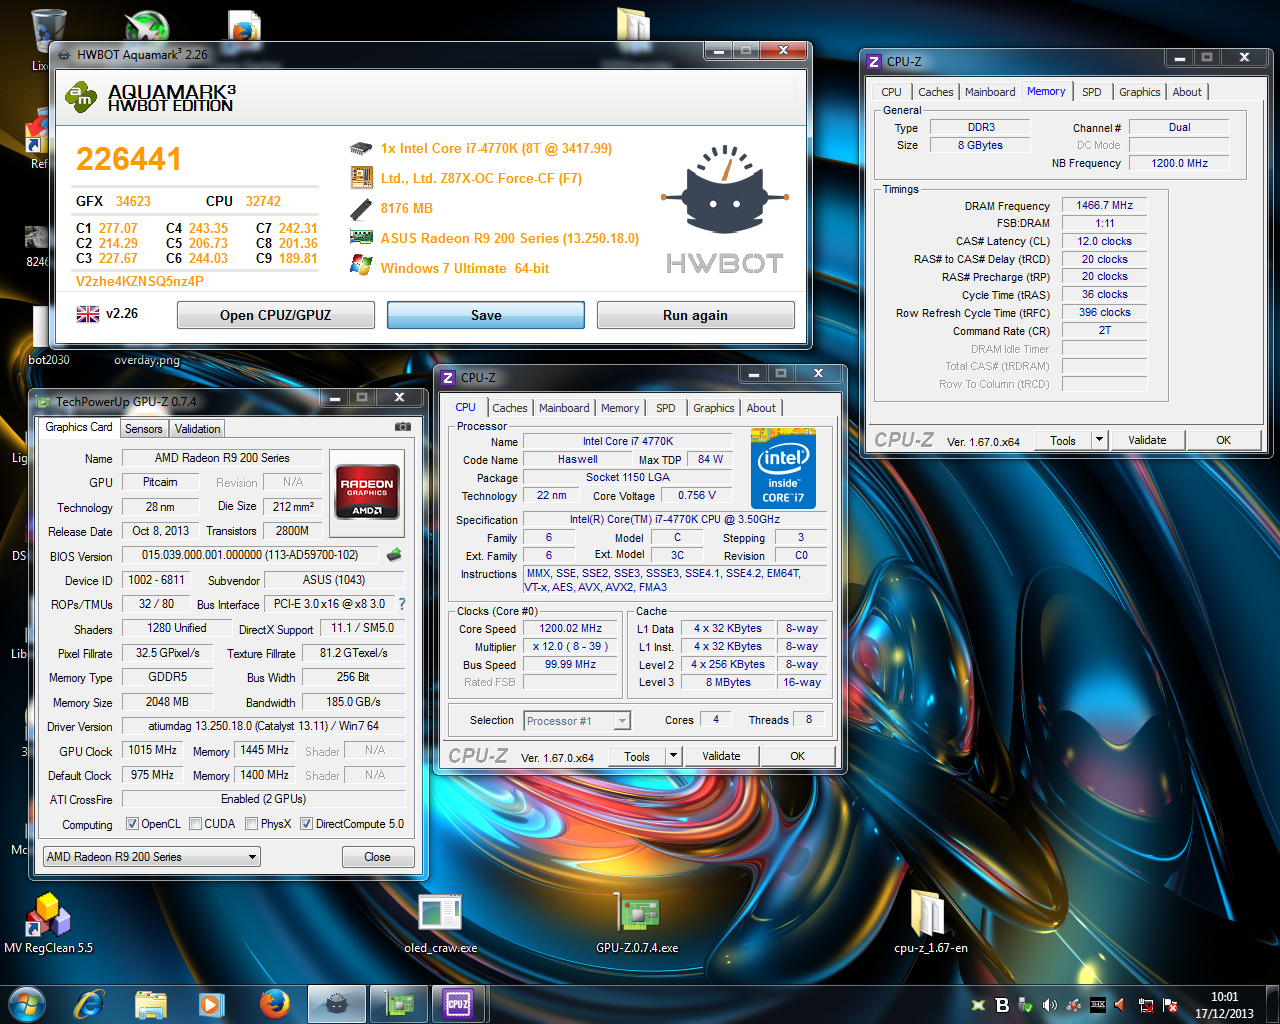Click the DRAM Frequency 1466.7 MHz value
The width and height of the screenshot is (1280, 1024).
click(1104, 205)
